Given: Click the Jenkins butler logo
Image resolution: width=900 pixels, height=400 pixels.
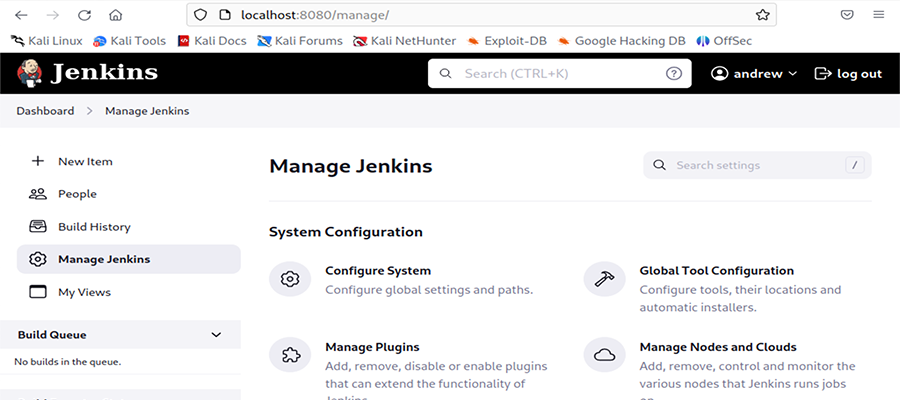Looking at the screenshot, I should click(x=29, y=73).
